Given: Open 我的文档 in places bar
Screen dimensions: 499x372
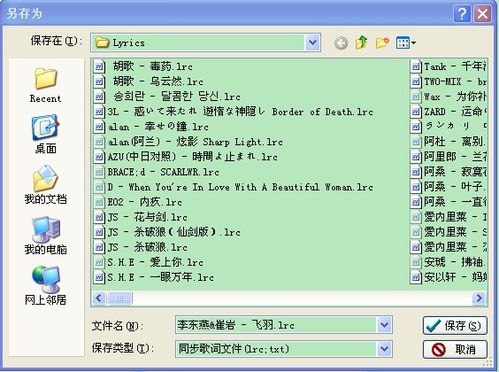Looking at the screenshot, I should pyautogui.click(x=45, y=185).
